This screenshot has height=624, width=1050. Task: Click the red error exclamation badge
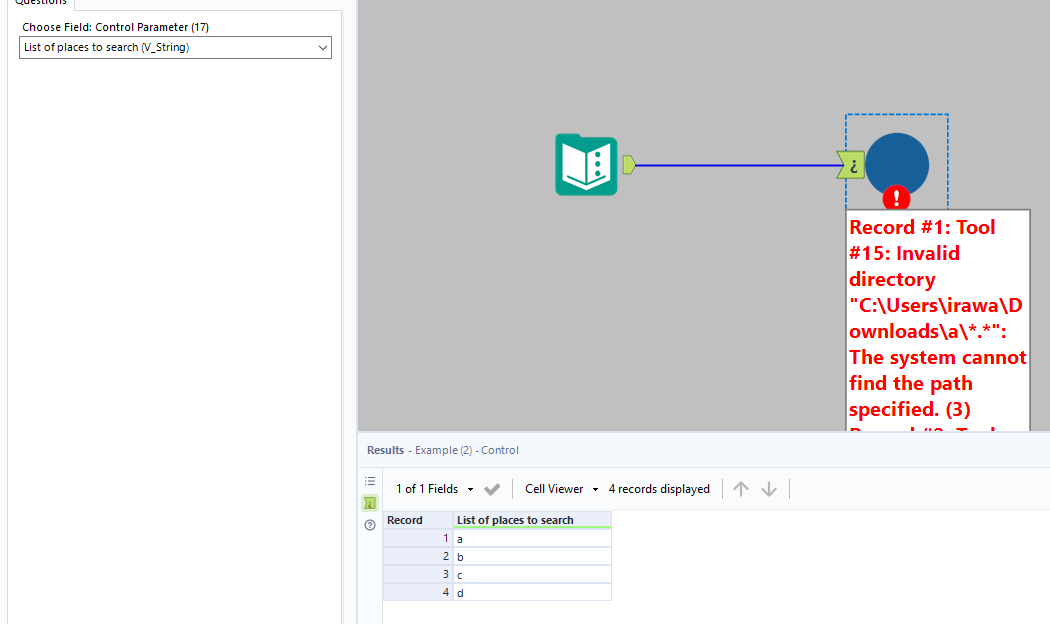[x=897, y=197]
